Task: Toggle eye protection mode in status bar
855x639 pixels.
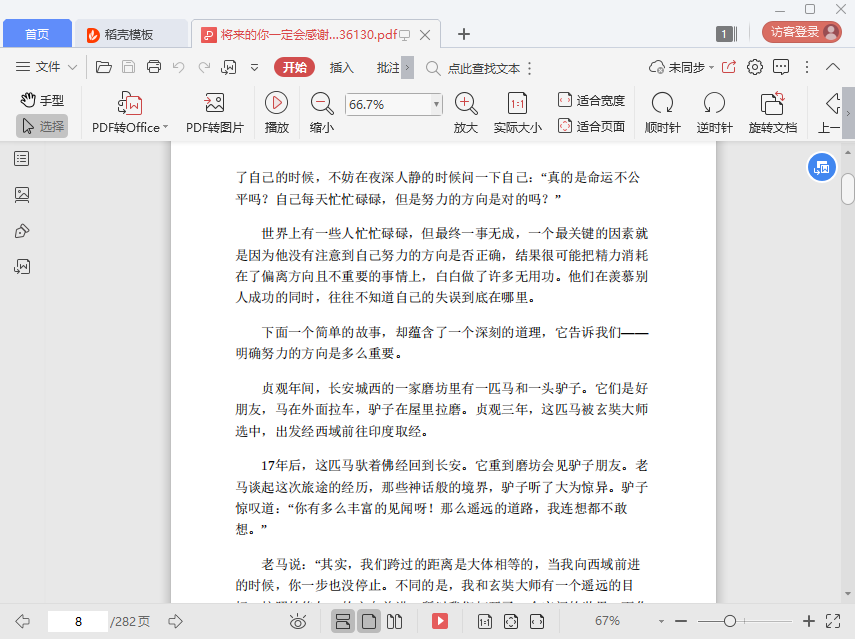Action: pos(298,622)
